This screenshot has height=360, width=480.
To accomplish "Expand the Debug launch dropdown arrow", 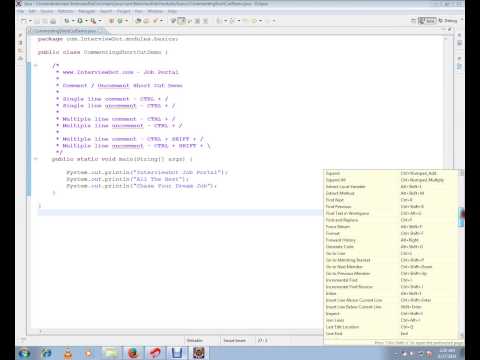I will pyautogui.click(x=73, y=21).
